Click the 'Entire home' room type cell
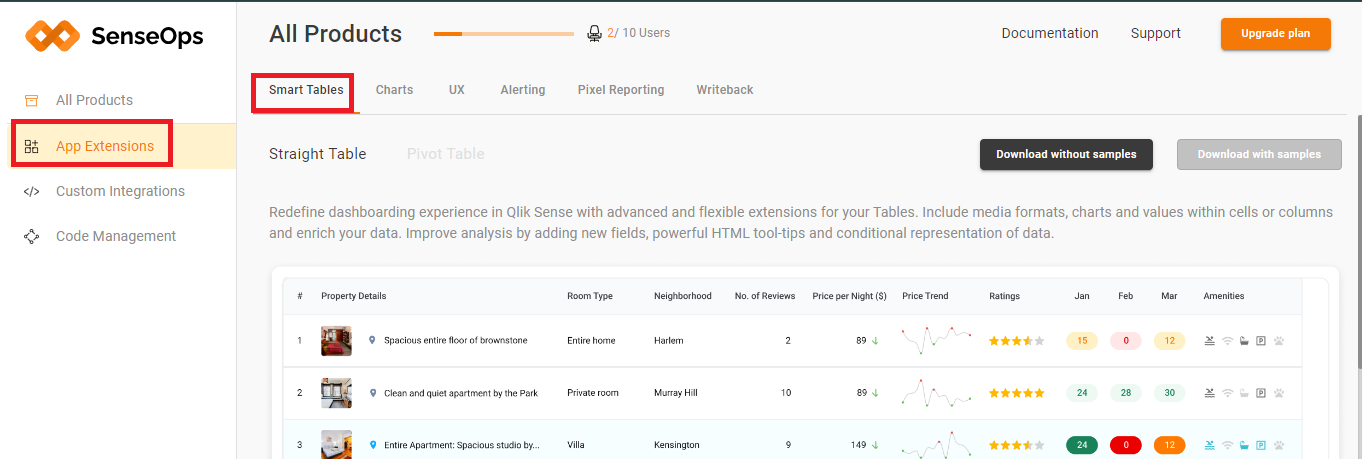 click(x=591, y=341)
